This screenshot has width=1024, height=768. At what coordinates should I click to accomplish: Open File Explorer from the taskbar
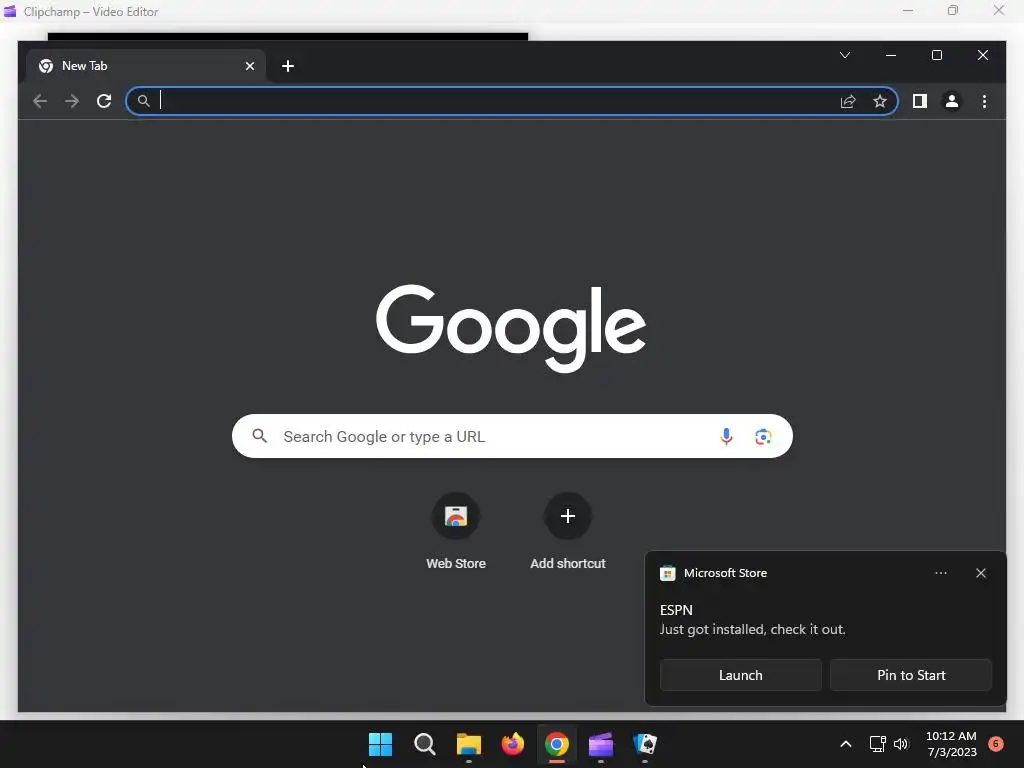point(468,744)
